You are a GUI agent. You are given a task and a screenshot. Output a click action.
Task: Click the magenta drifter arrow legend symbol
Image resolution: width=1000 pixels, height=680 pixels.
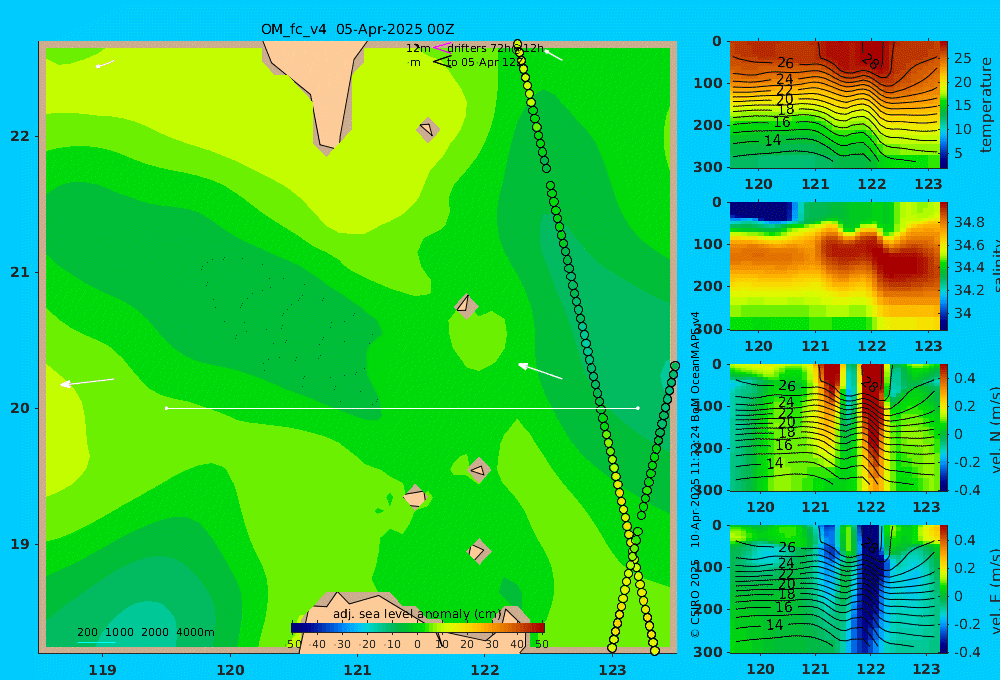point(441,48)
